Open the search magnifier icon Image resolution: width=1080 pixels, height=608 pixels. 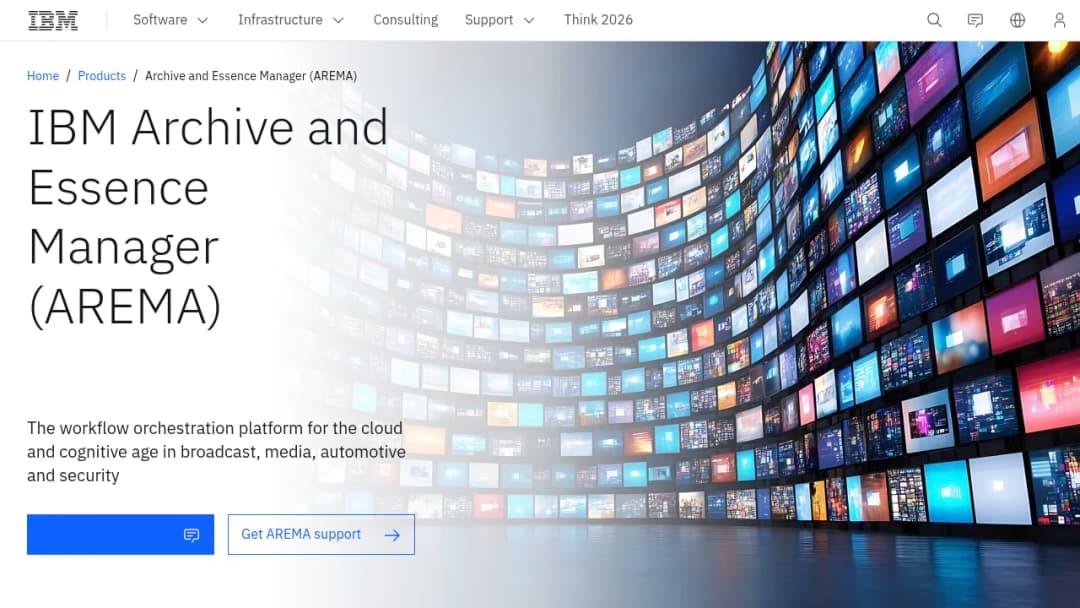coord(934,20)
